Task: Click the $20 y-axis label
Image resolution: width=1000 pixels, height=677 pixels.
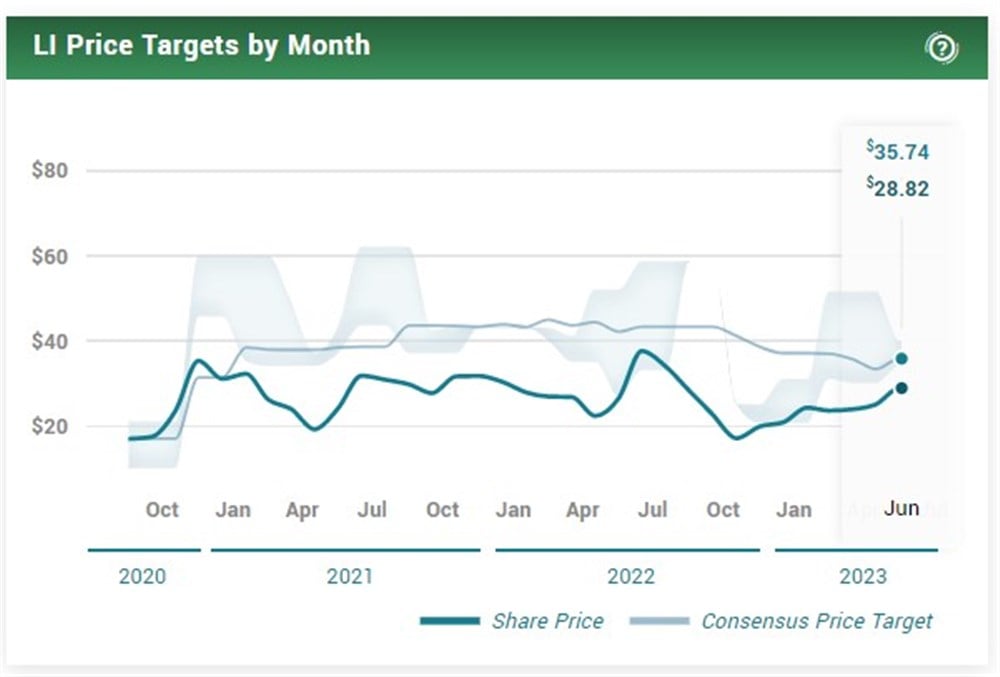Action: 49,426
